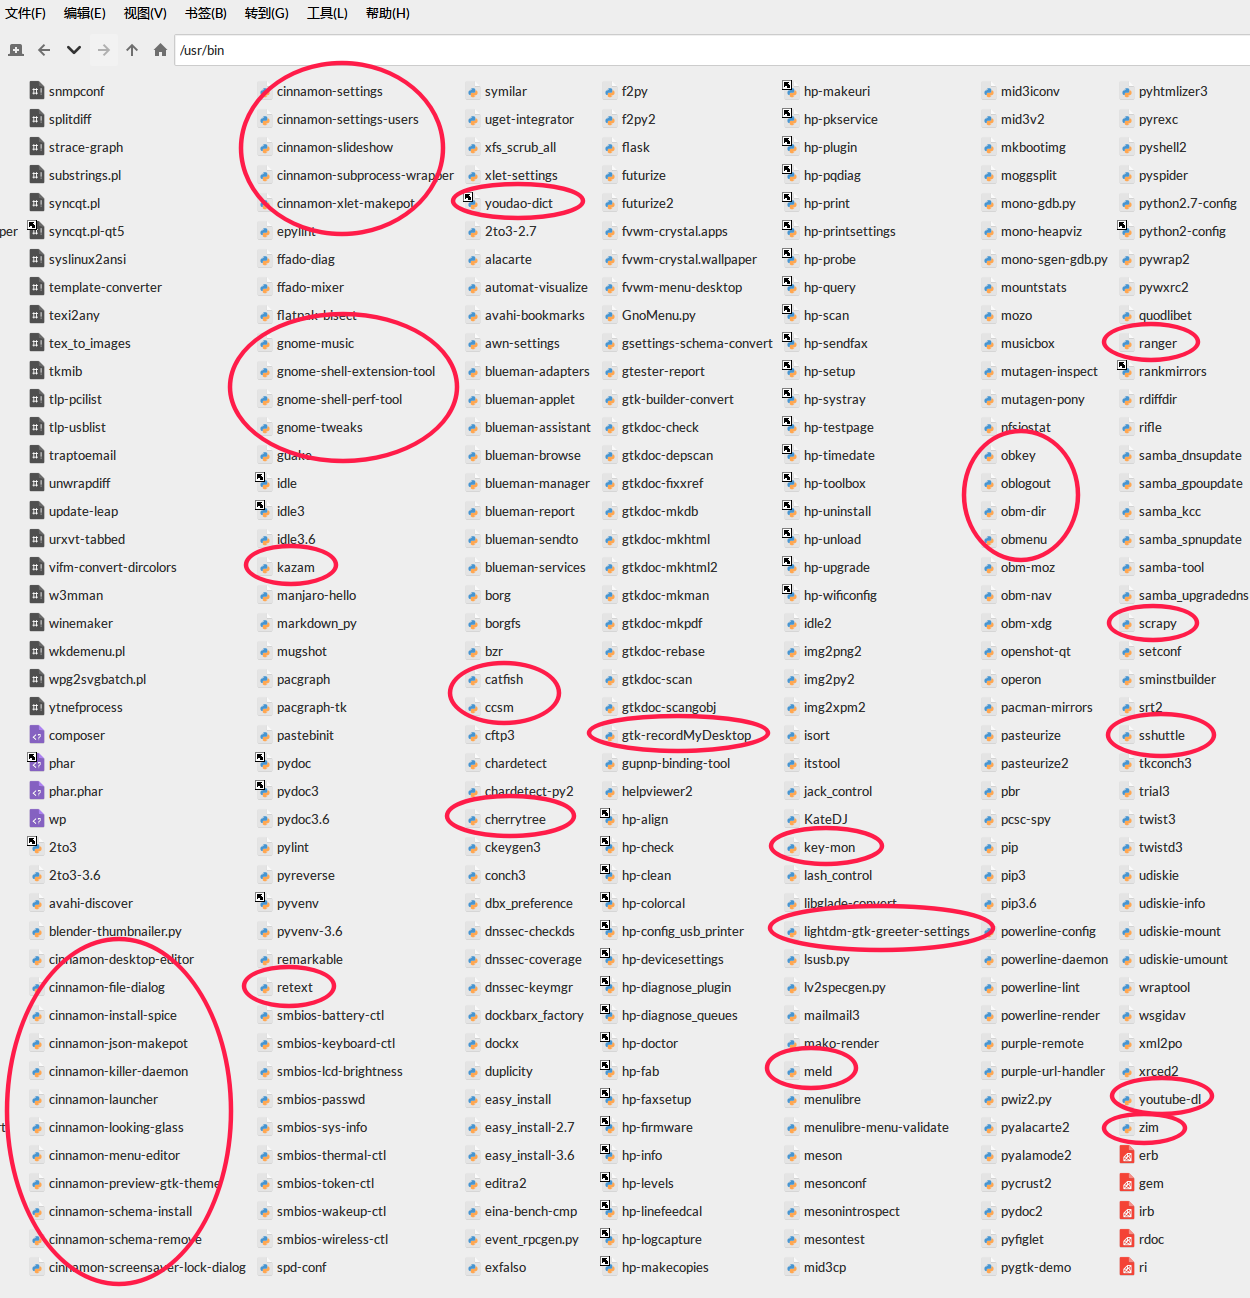
Task: Select the file named cinnamon-settings
Action: pos(330,91)
